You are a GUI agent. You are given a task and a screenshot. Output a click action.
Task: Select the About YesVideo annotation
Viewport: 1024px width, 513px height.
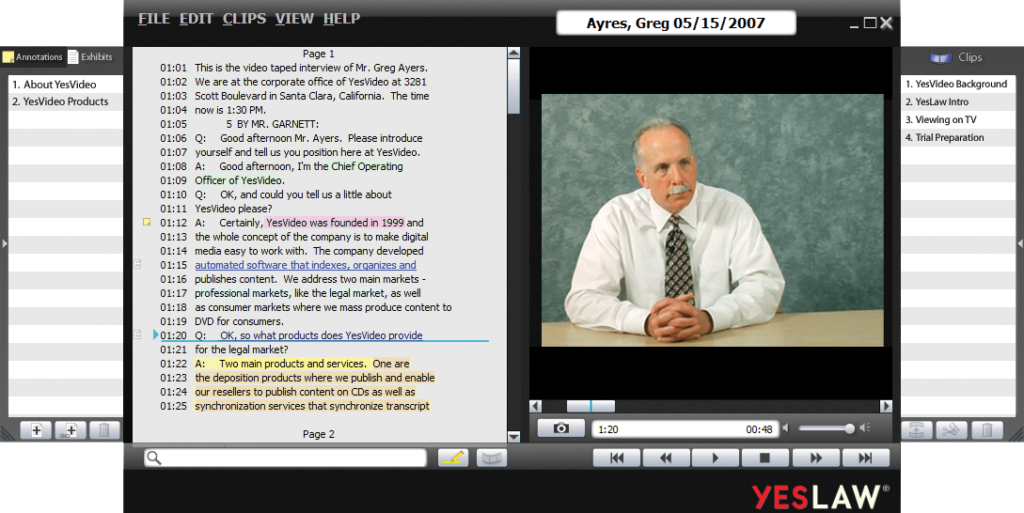click(x=65, y=84)
